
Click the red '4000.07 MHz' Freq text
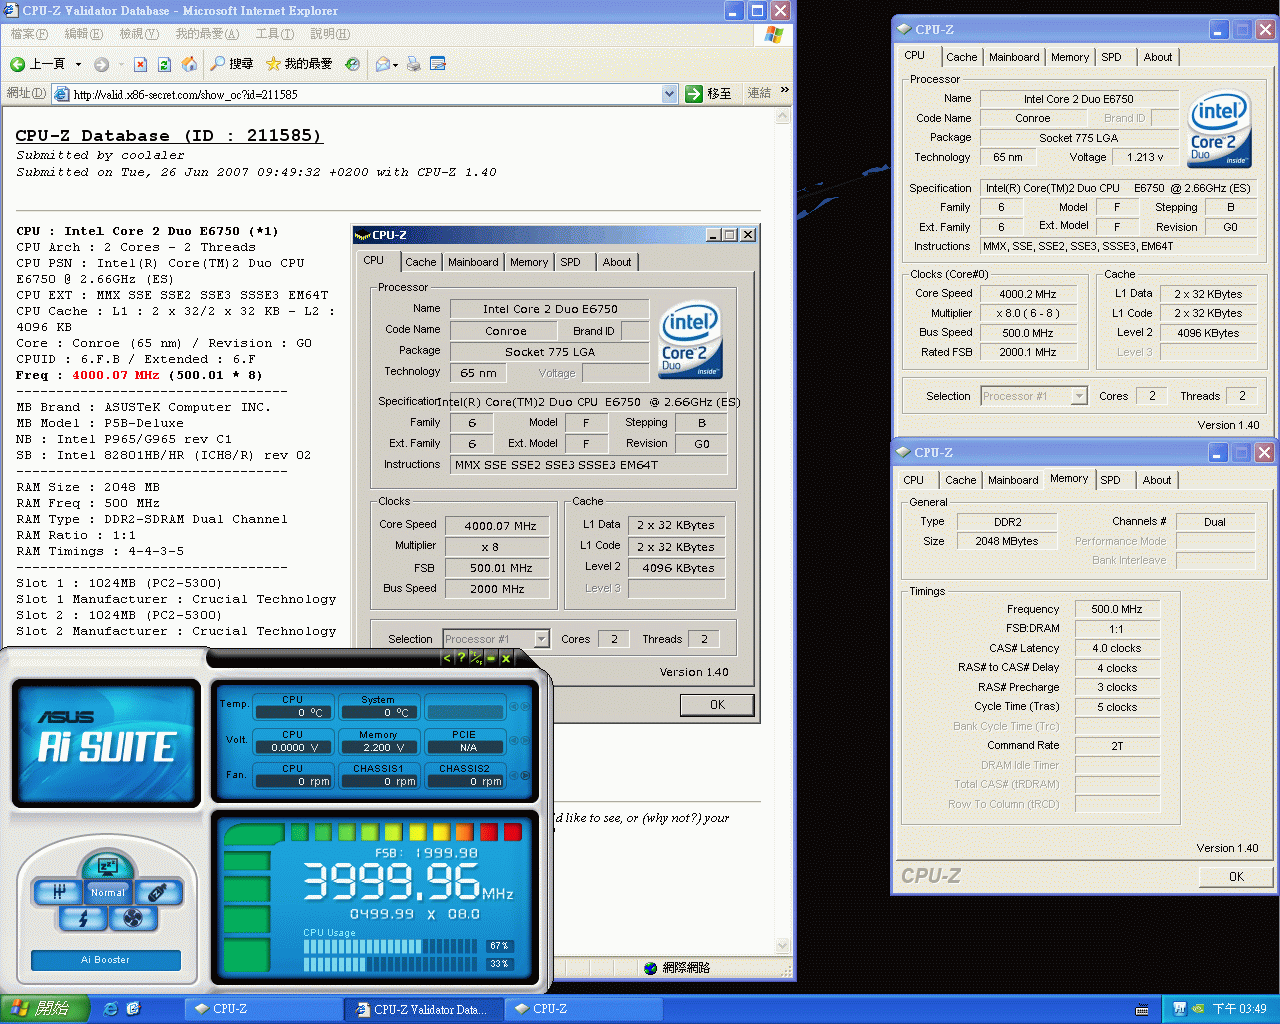(116, 375)
